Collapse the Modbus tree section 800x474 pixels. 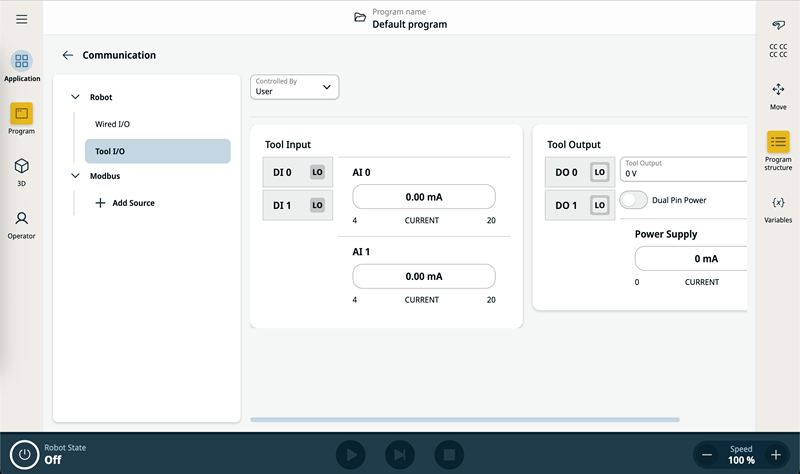coord(75,176)
